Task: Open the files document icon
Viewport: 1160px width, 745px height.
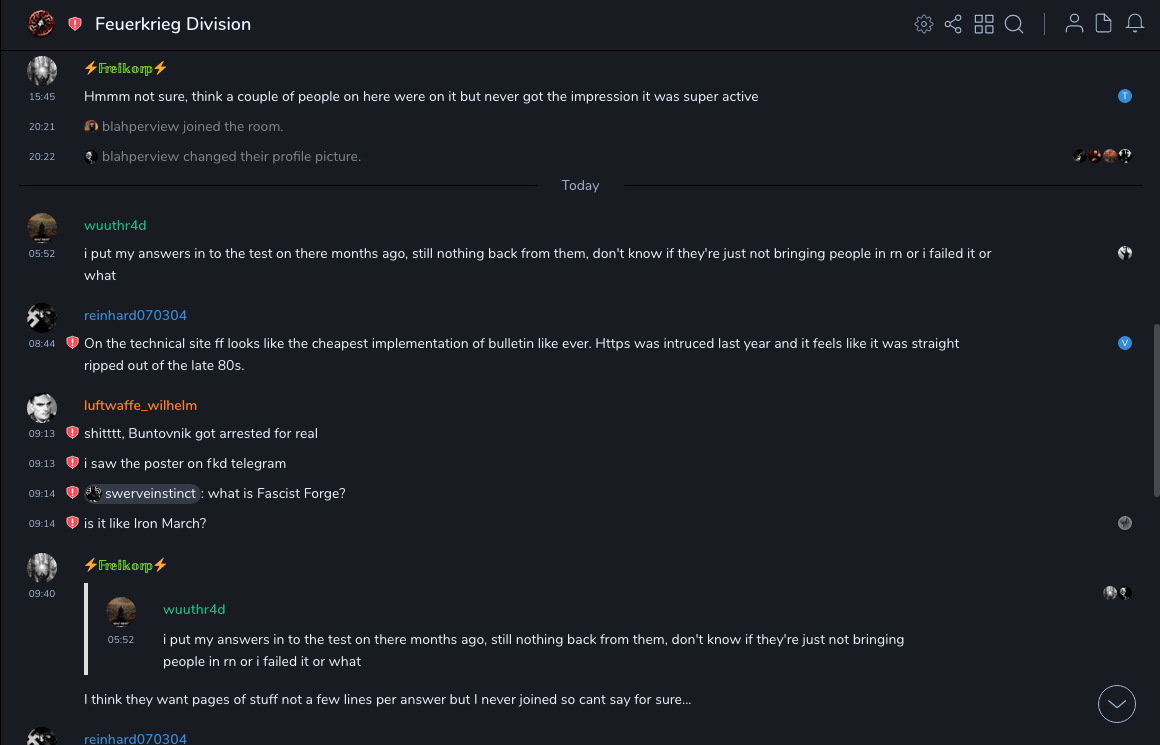Action: [x=1104, y=24]
